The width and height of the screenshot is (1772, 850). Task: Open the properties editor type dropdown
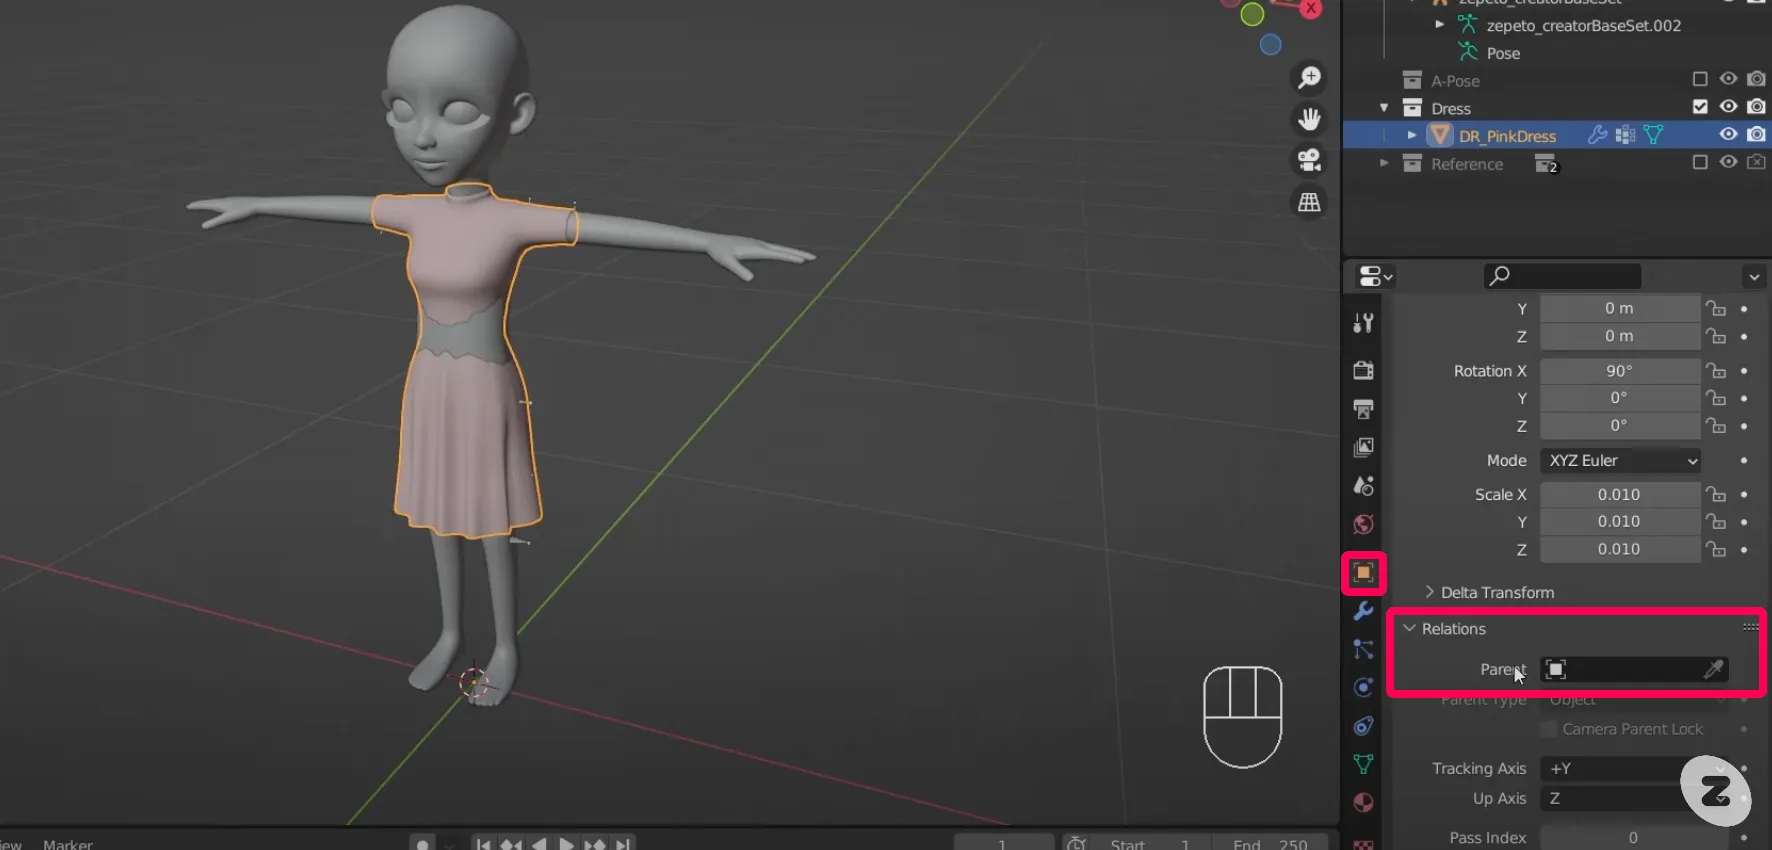[x=1375, y=276]
